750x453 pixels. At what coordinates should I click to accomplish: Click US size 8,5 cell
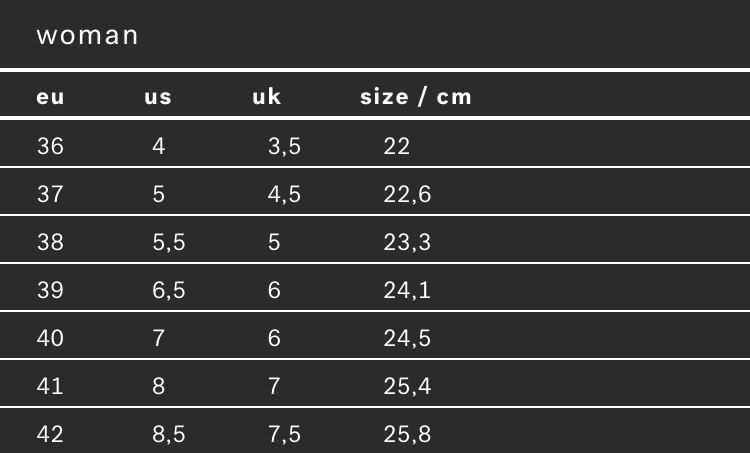coord(169,434)
